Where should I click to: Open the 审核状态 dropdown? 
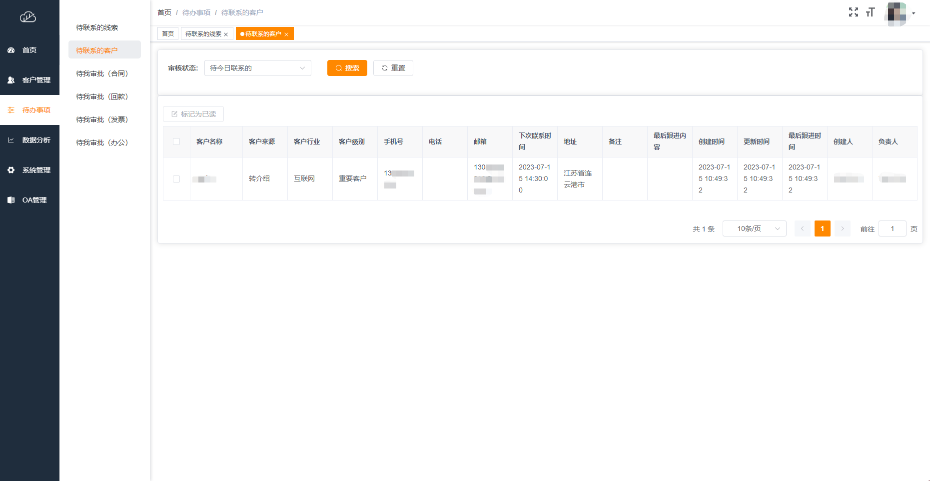tap(257, 68)
